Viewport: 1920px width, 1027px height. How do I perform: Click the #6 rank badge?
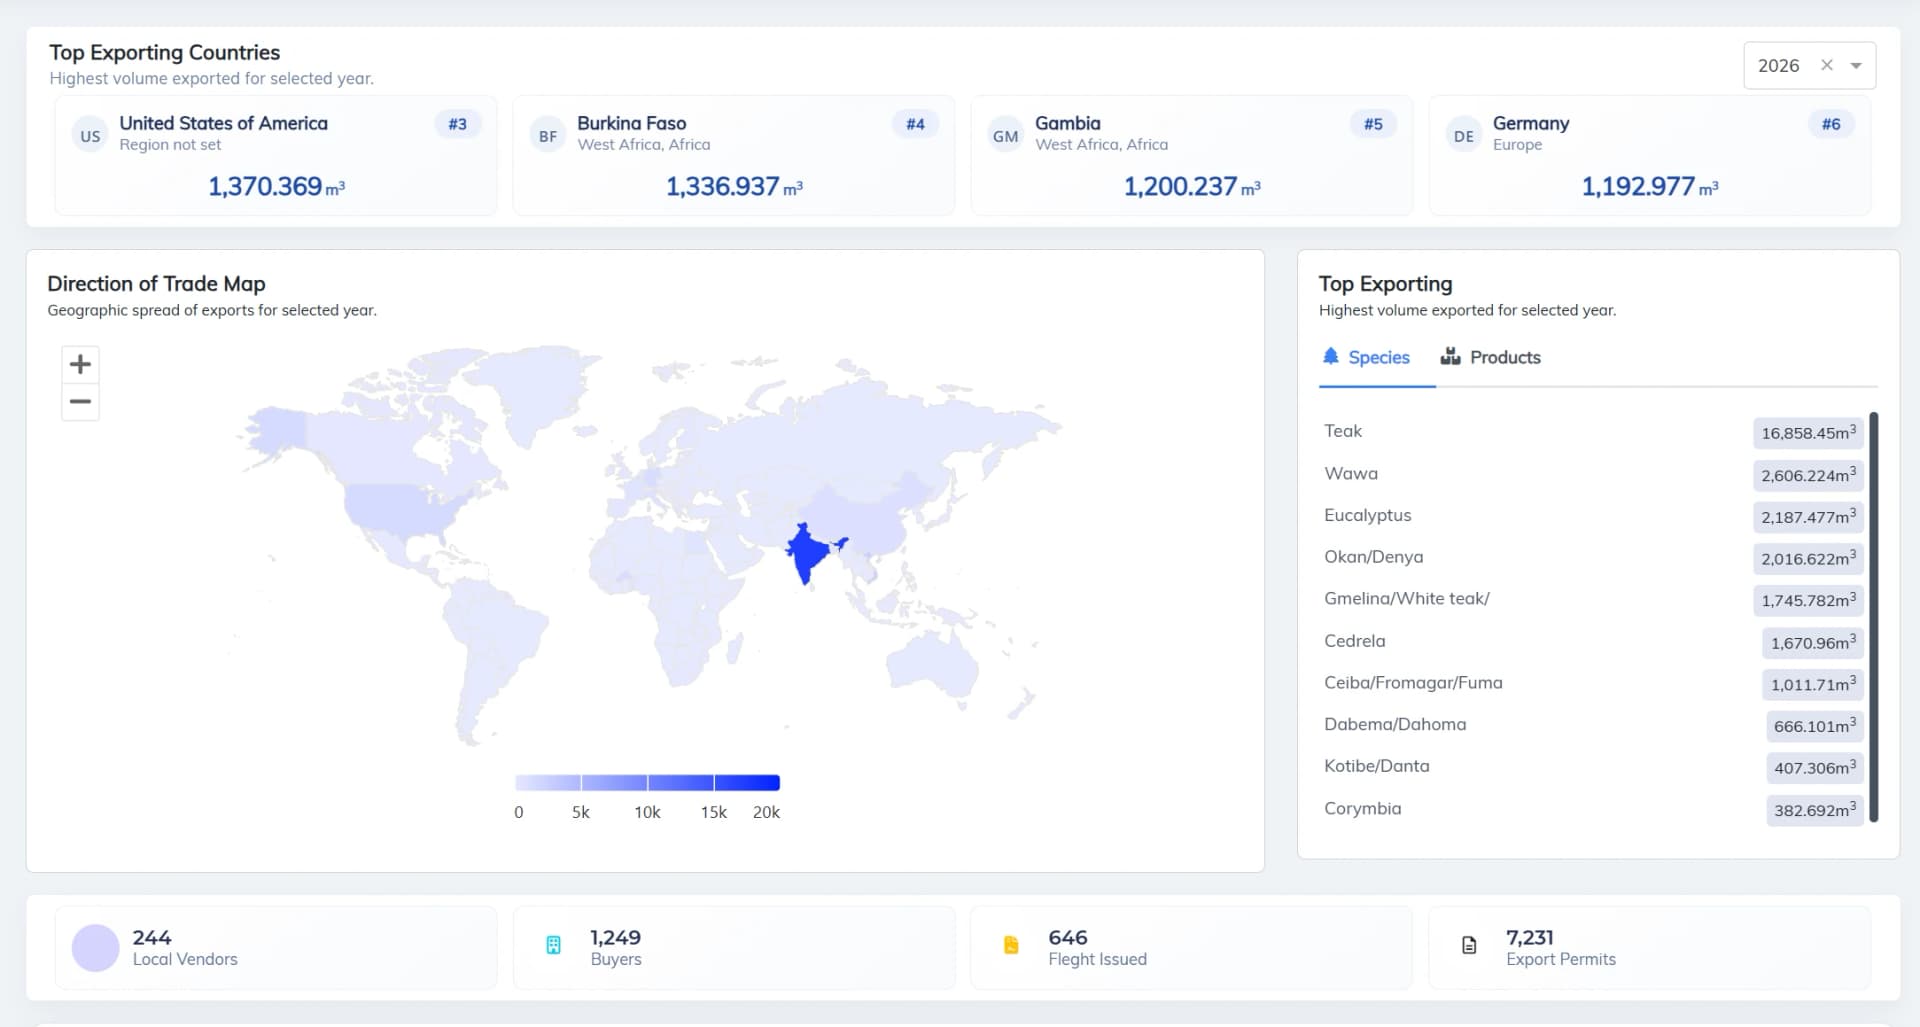point(1831,124)
